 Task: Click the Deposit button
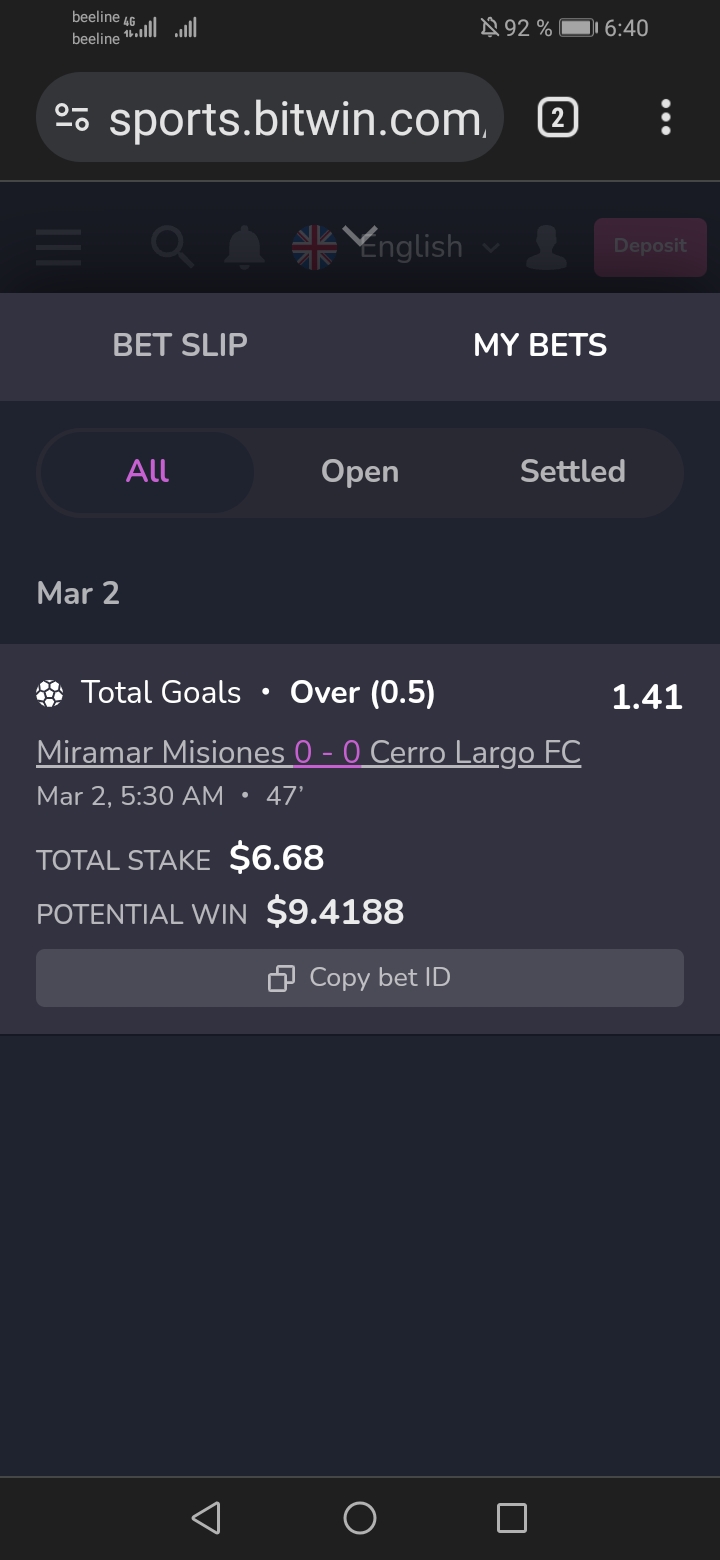(650, 246)
